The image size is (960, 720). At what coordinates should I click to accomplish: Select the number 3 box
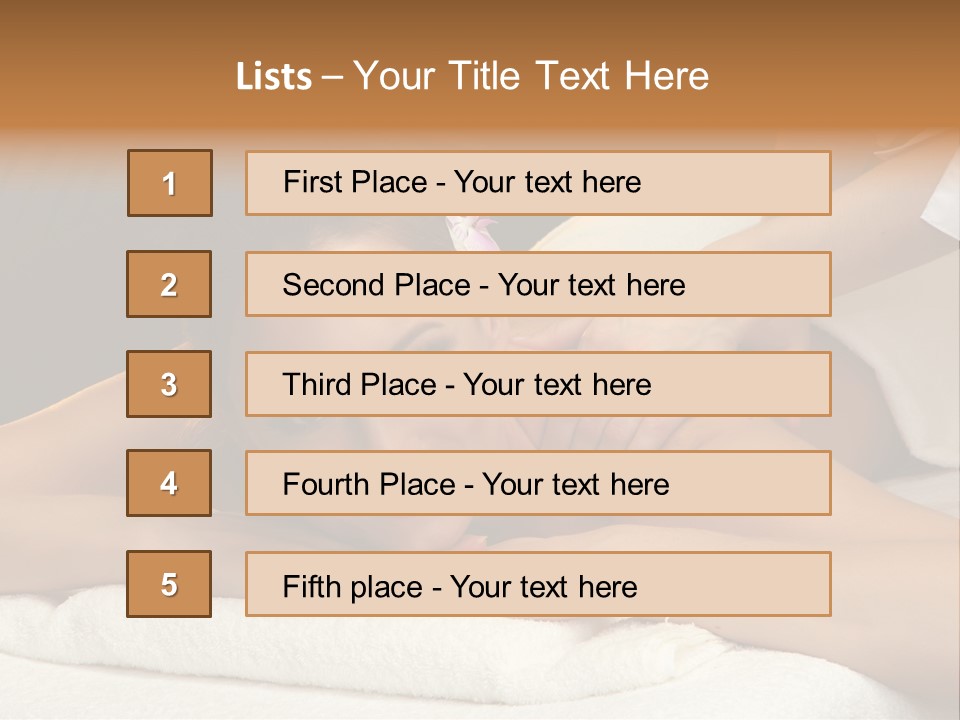(169, 384)
